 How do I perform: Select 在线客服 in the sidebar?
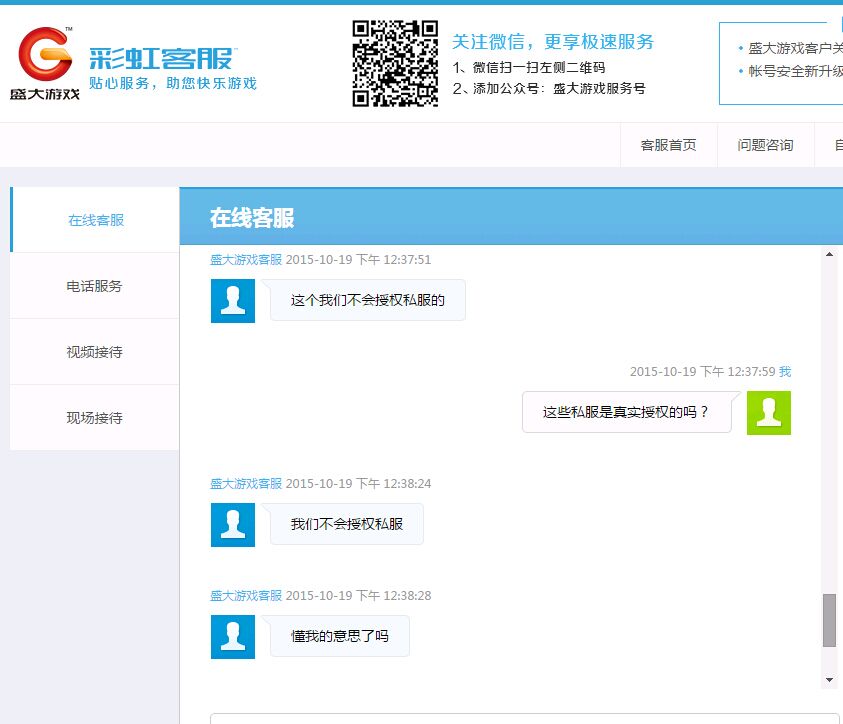click(96, 220)
